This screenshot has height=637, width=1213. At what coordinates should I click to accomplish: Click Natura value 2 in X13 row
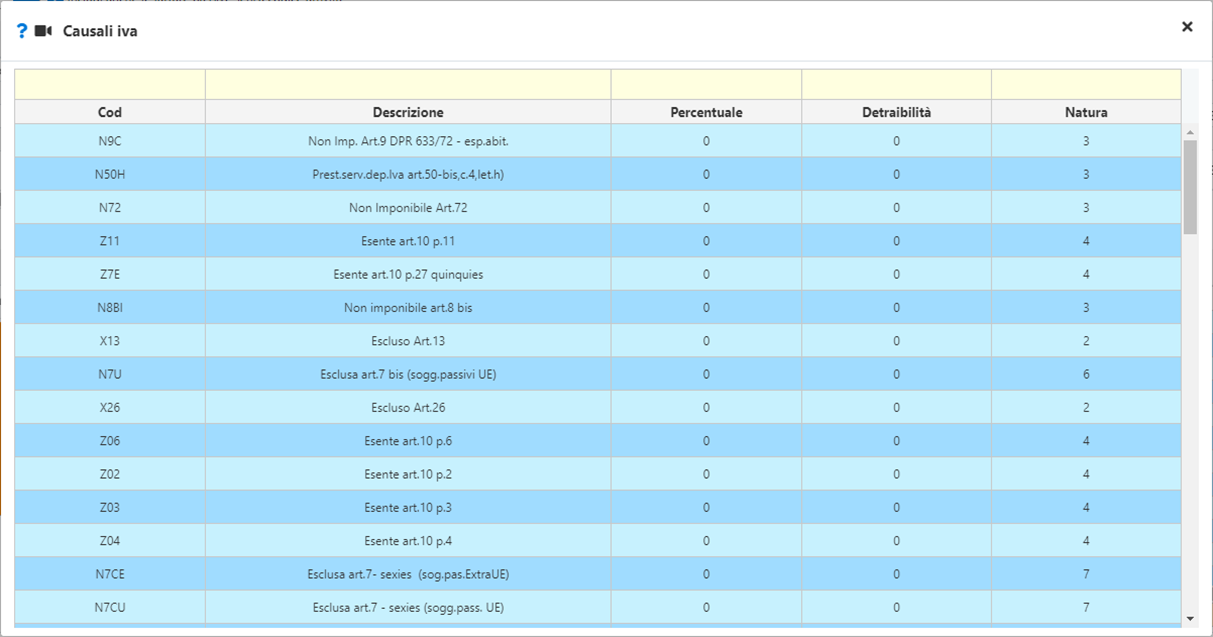click(1086, 341)
